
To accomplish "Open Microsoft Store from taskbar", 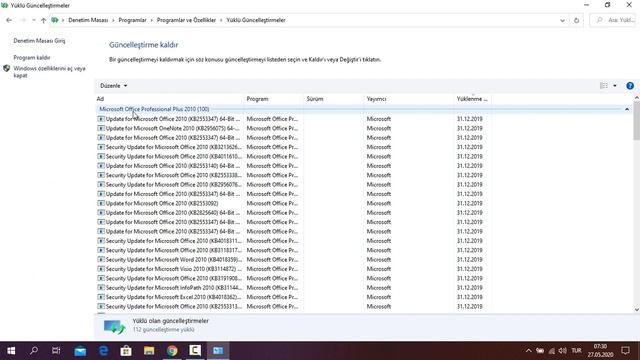I will pos(126,351).
